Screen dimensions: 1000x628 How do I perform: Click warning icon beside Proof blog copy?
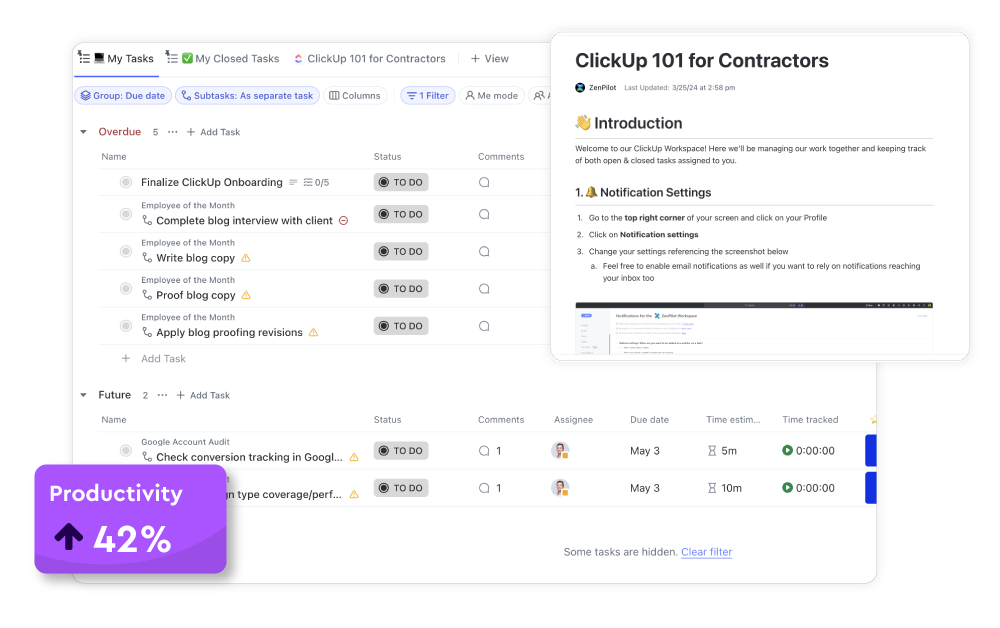[x=246, y=295]
